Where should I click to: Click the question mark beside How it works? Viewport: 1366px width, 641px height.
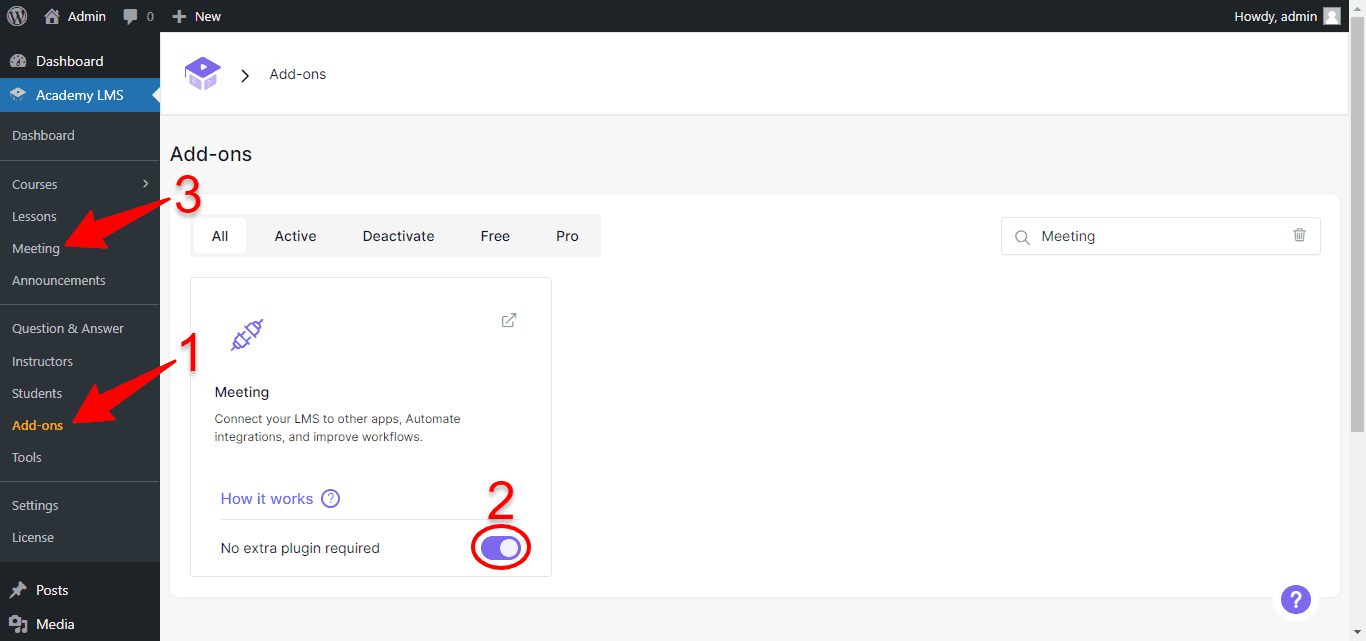(330, 498)
